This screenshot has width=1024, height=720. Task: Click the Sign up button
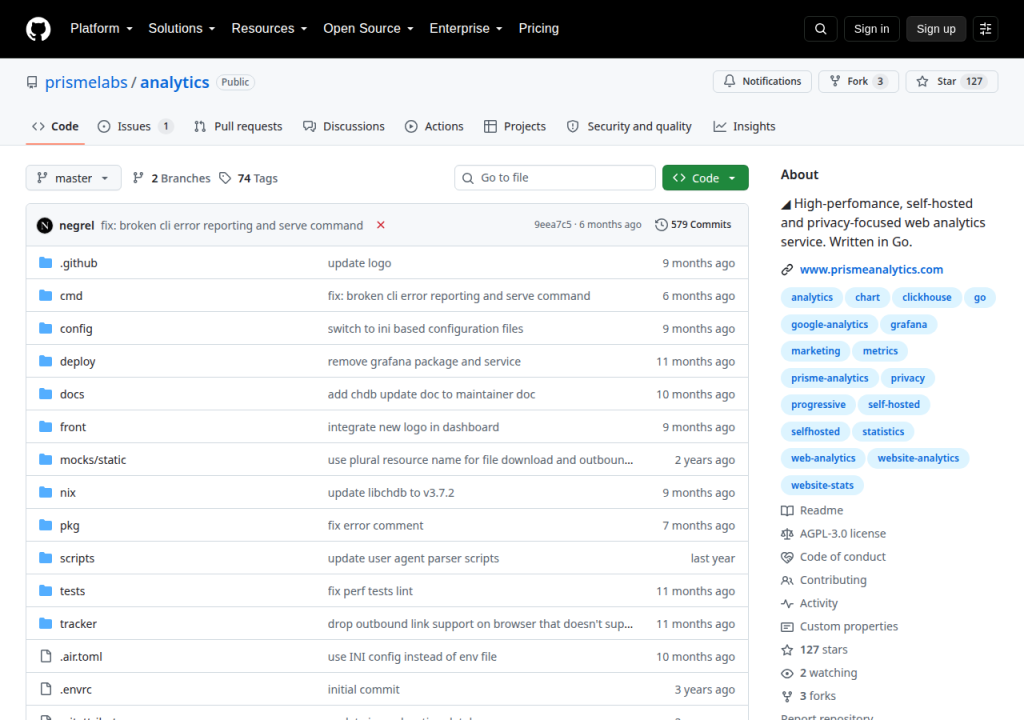tap(936, 29)
